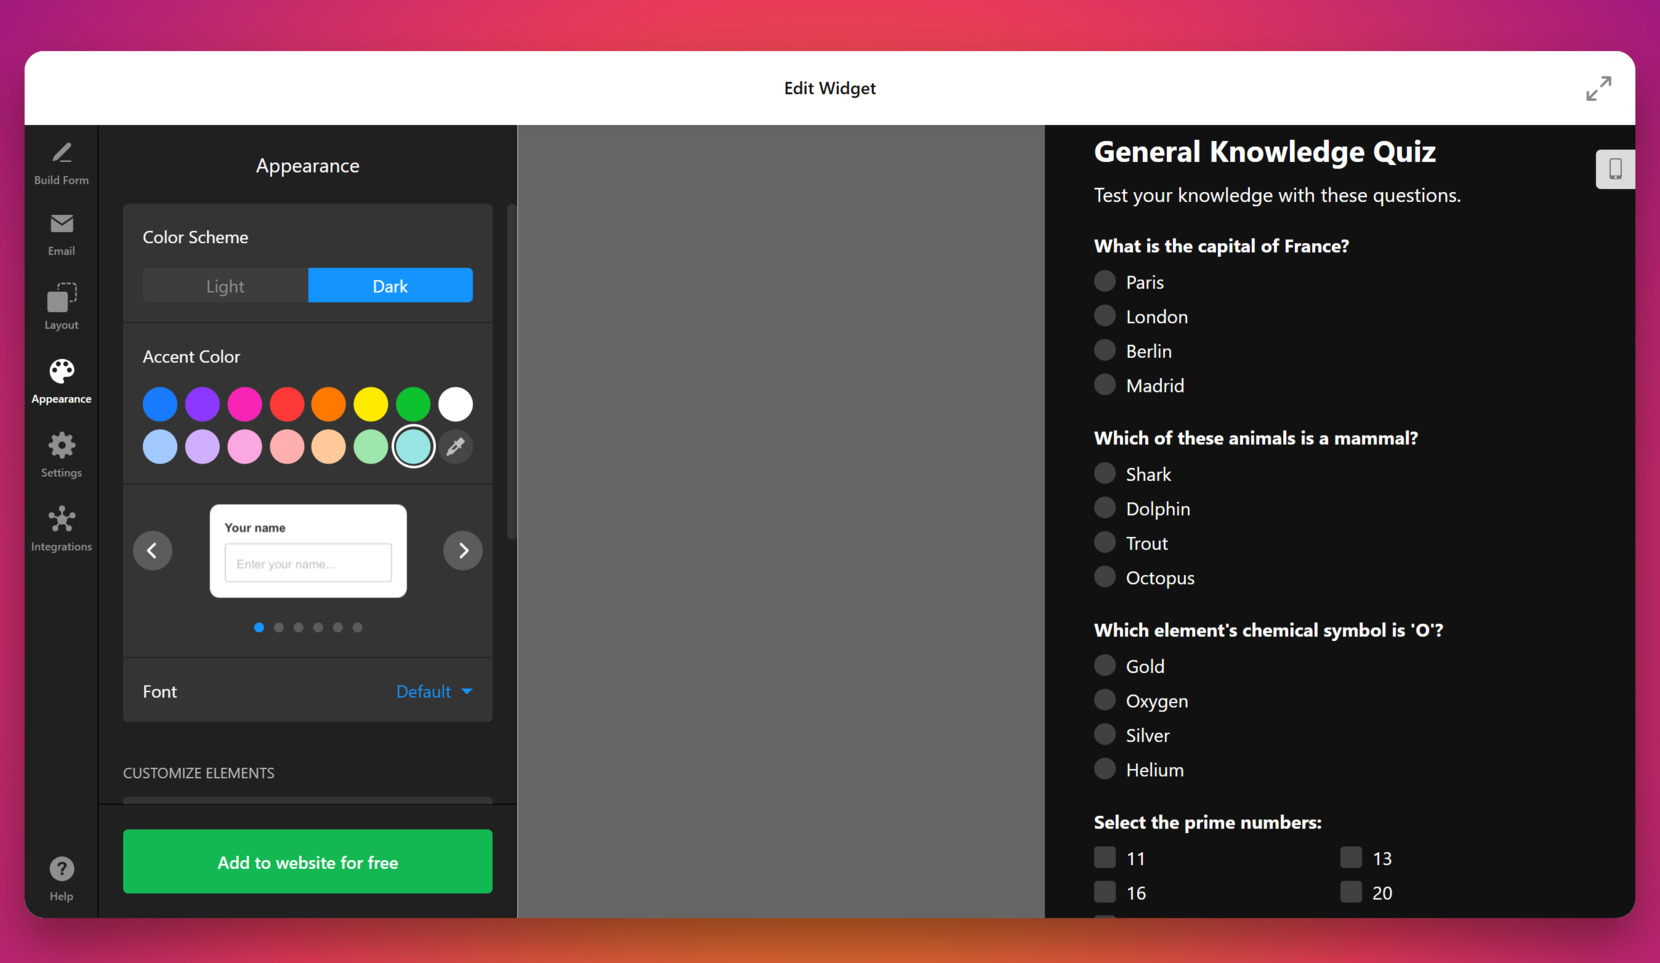Open the custom color eyedropper picker

[455, 446]
